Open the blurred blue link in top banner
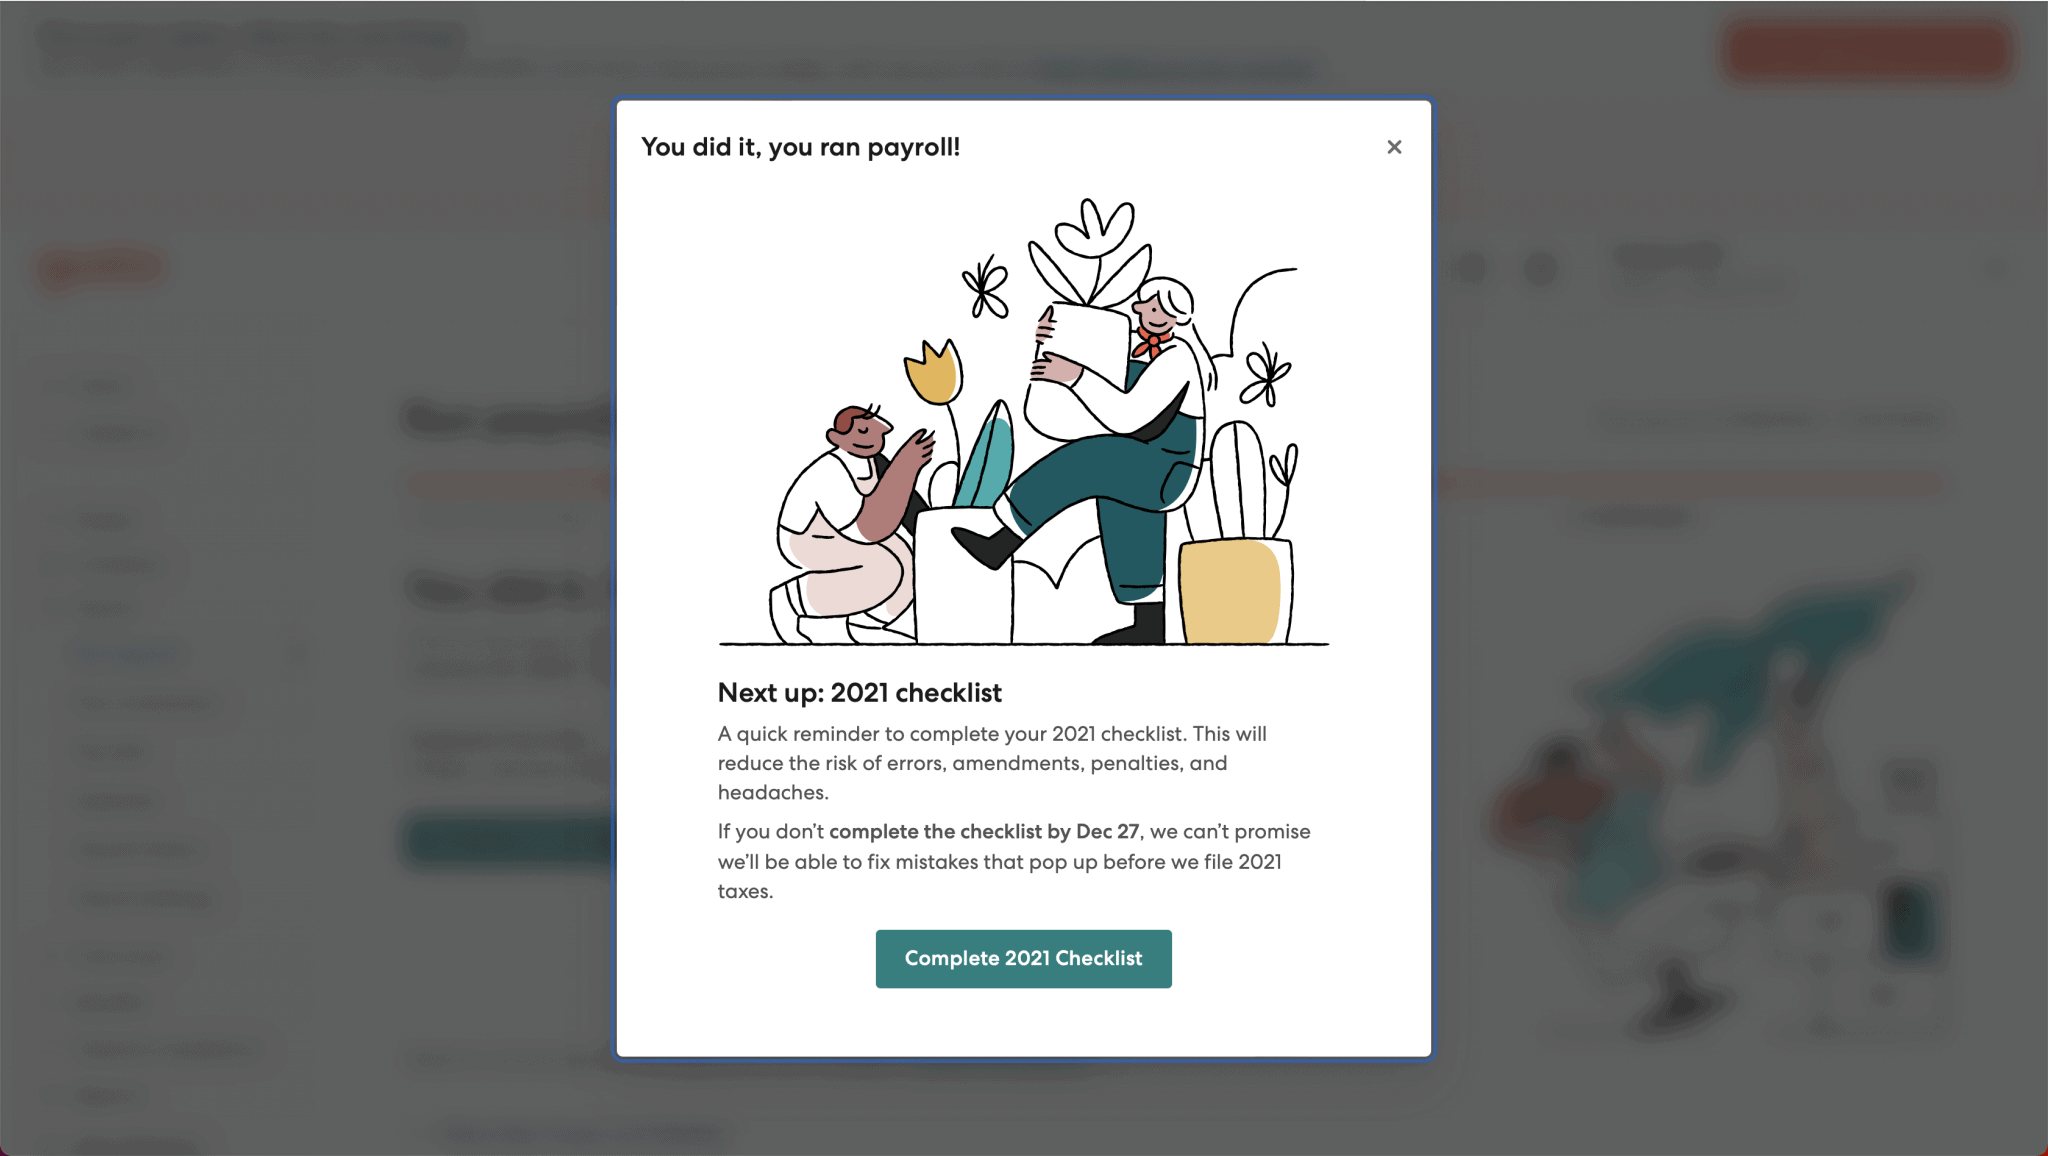The image size is (2048, 1156). (1173, 69)
